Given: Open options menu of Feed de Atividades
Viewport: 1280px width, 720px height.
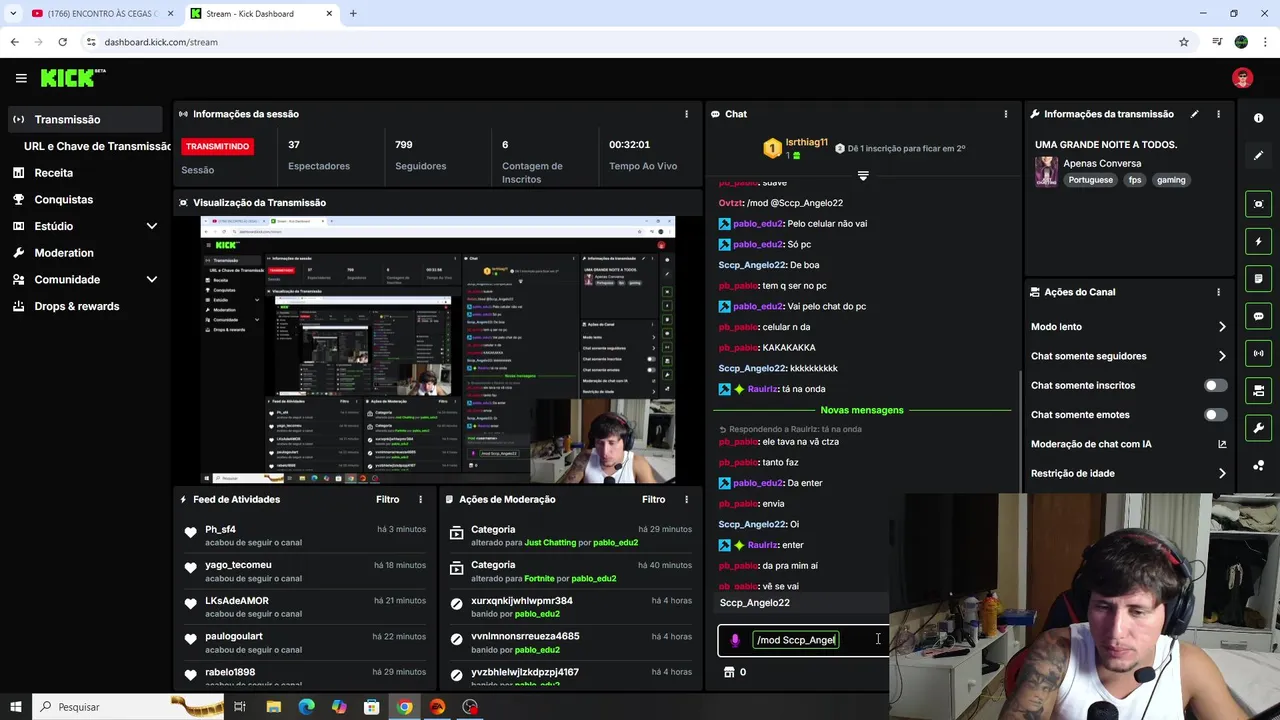Looking at the screenshot, I should tap(420, 499).
